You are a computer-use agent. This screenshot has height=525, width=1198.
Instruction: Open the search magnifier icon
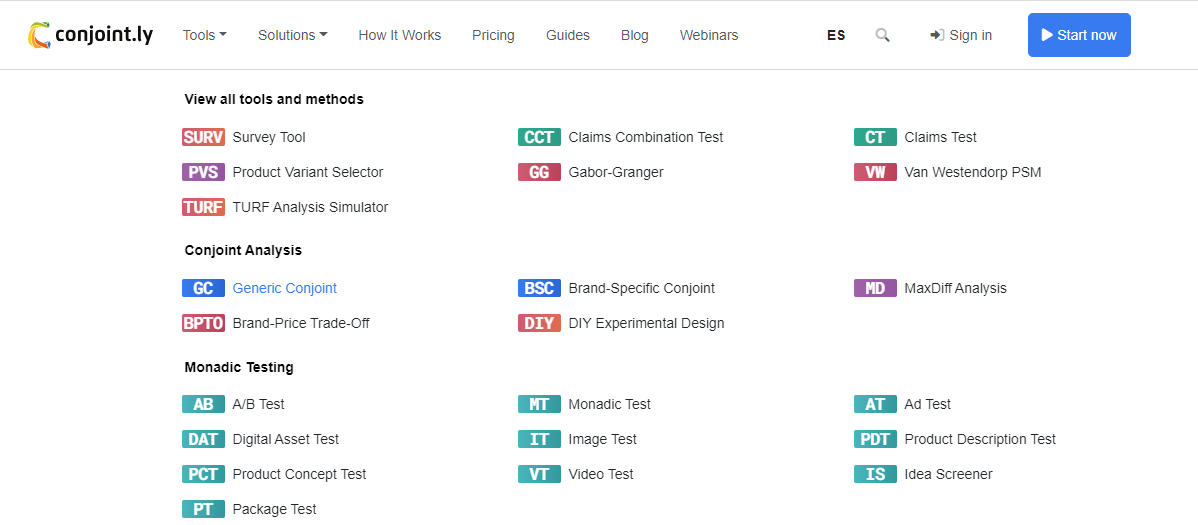click(x=882, y=35)
